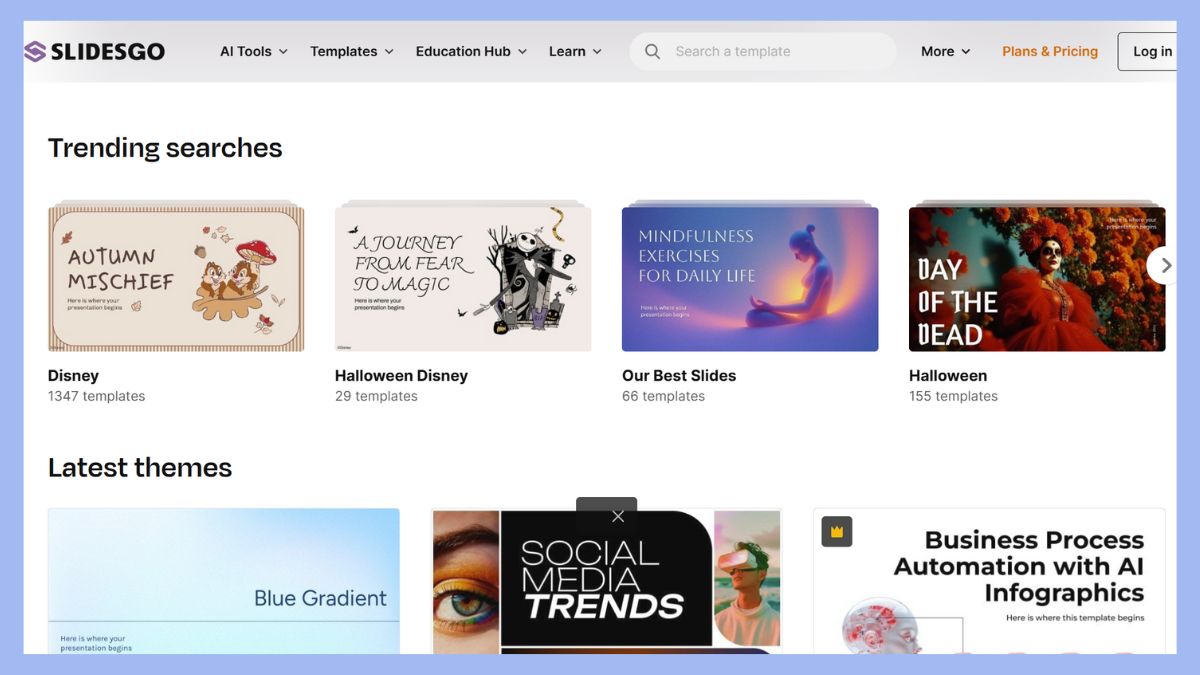Close the overlay with the X icon

click(618, 516)
